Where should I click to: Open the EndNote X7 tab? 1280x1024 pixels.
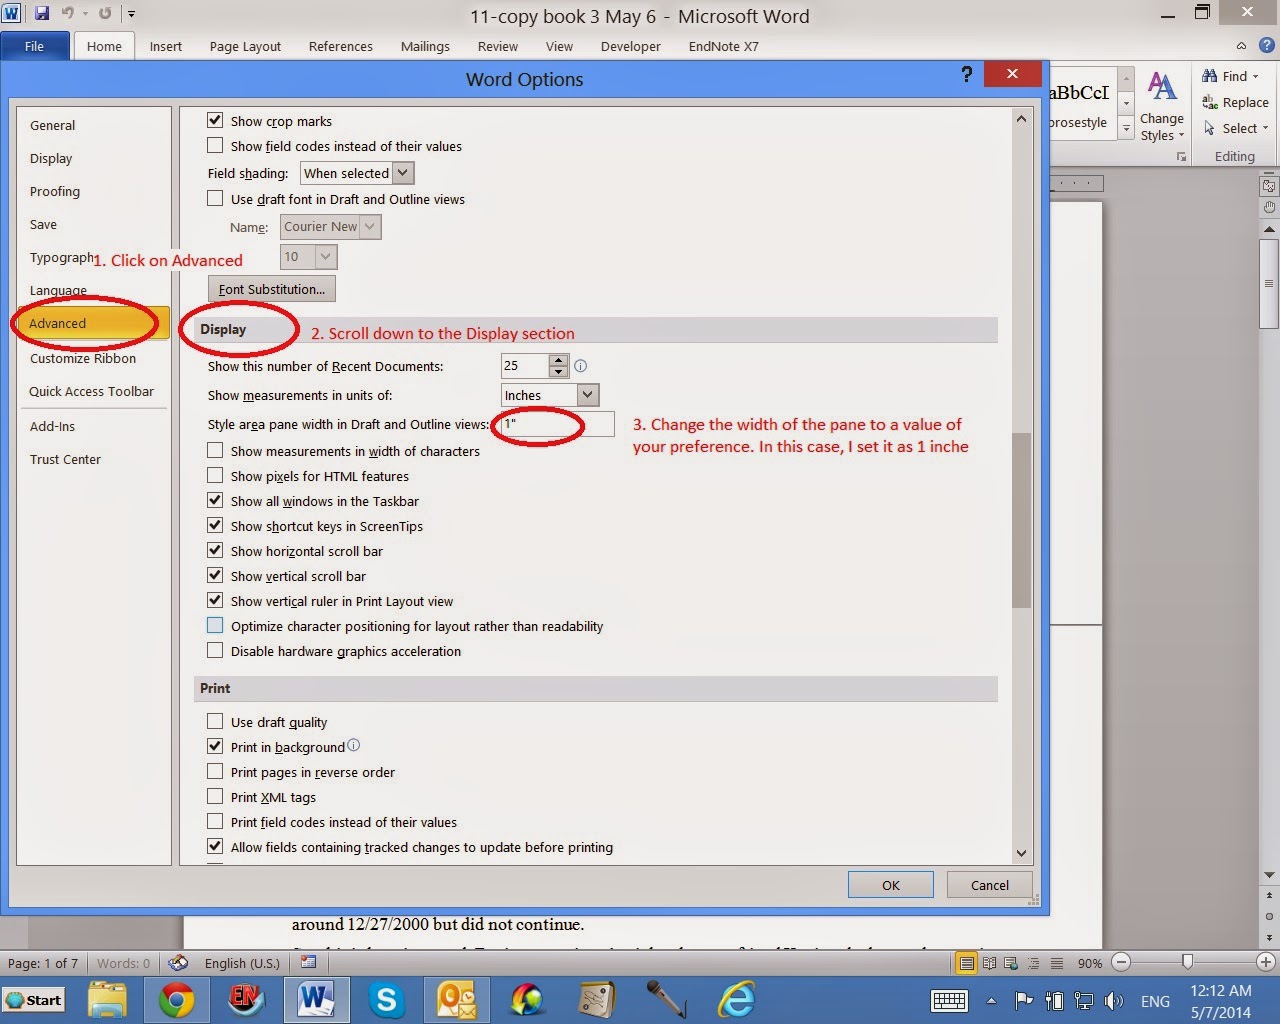(723, 46)
